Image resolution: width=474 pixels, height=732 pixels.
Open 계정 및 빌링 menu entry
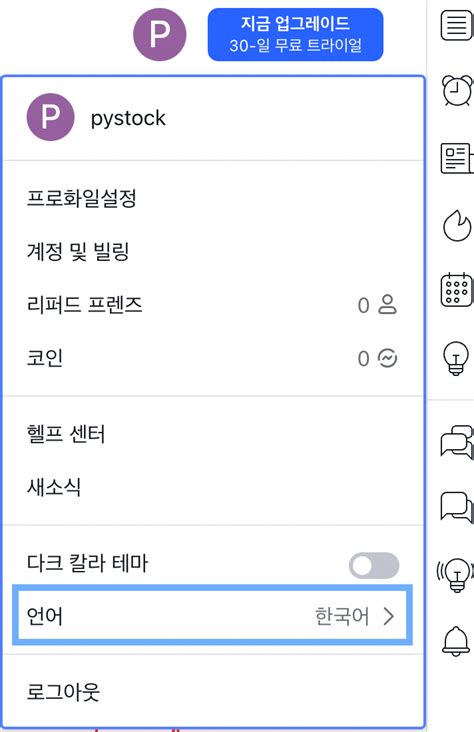(78, 252)
